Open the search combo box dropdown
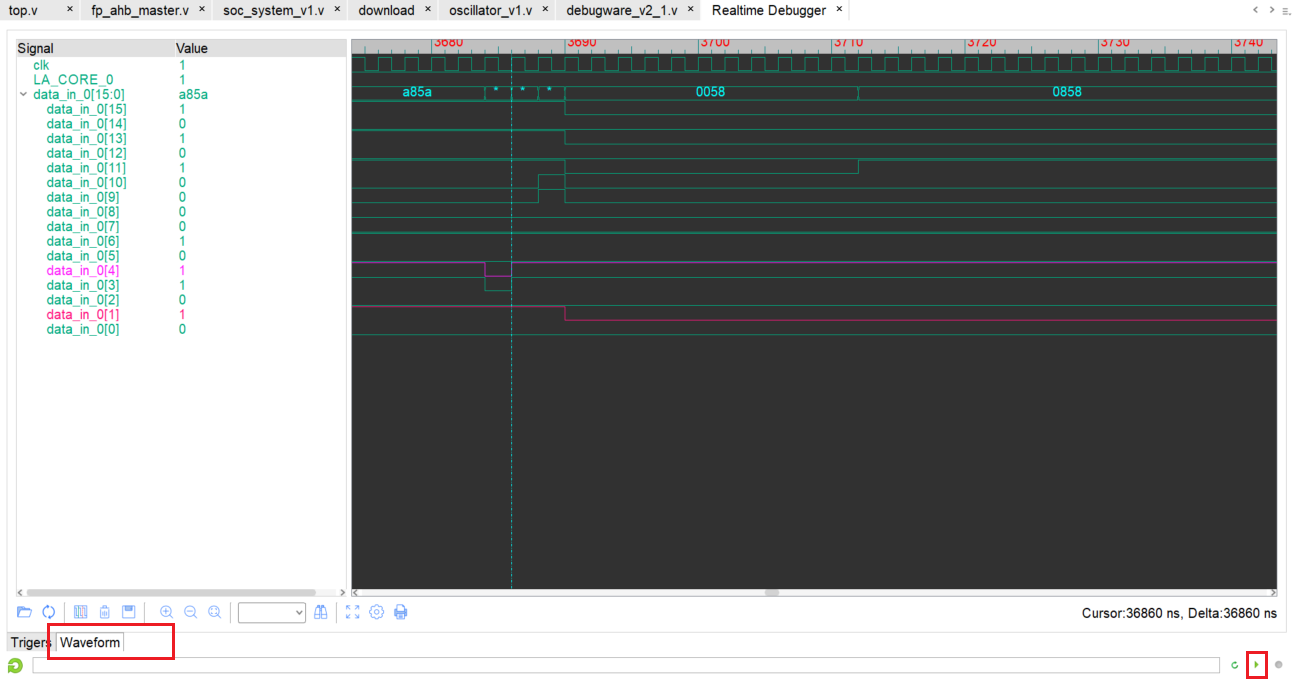The height and width of the screenshot is (682, 1294). (299, 612)
